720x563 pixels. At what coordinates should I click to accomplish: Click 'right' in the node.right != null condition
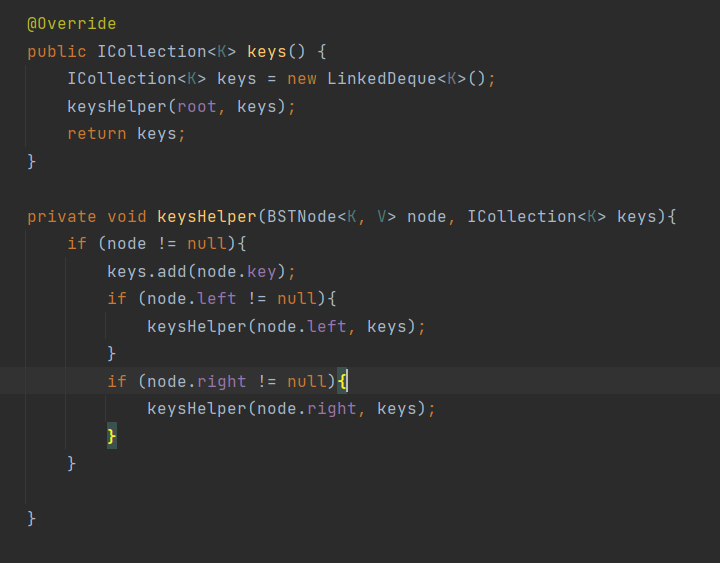point(221,381)
